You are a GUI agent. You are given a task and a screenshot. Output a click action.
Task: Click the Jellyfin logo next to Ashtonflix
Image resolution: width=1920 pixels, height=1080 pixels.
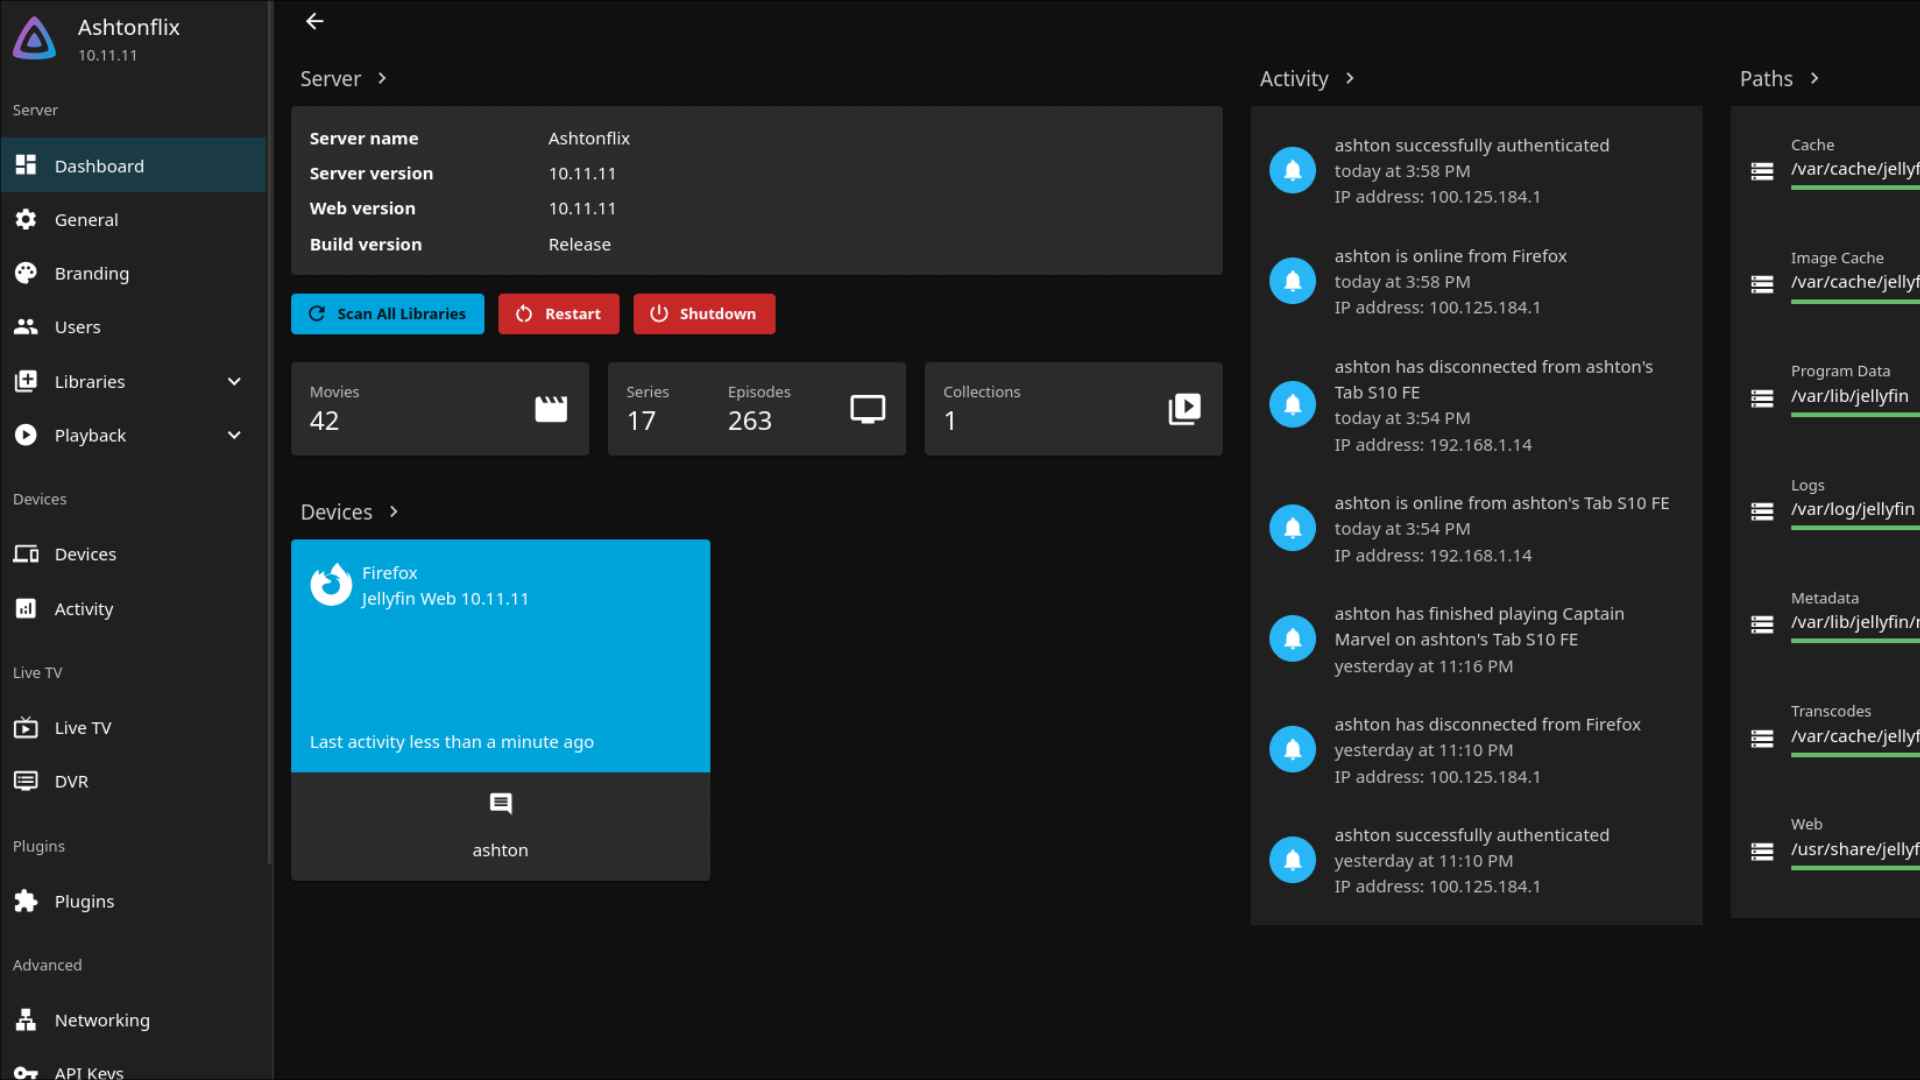click(35, 38)
